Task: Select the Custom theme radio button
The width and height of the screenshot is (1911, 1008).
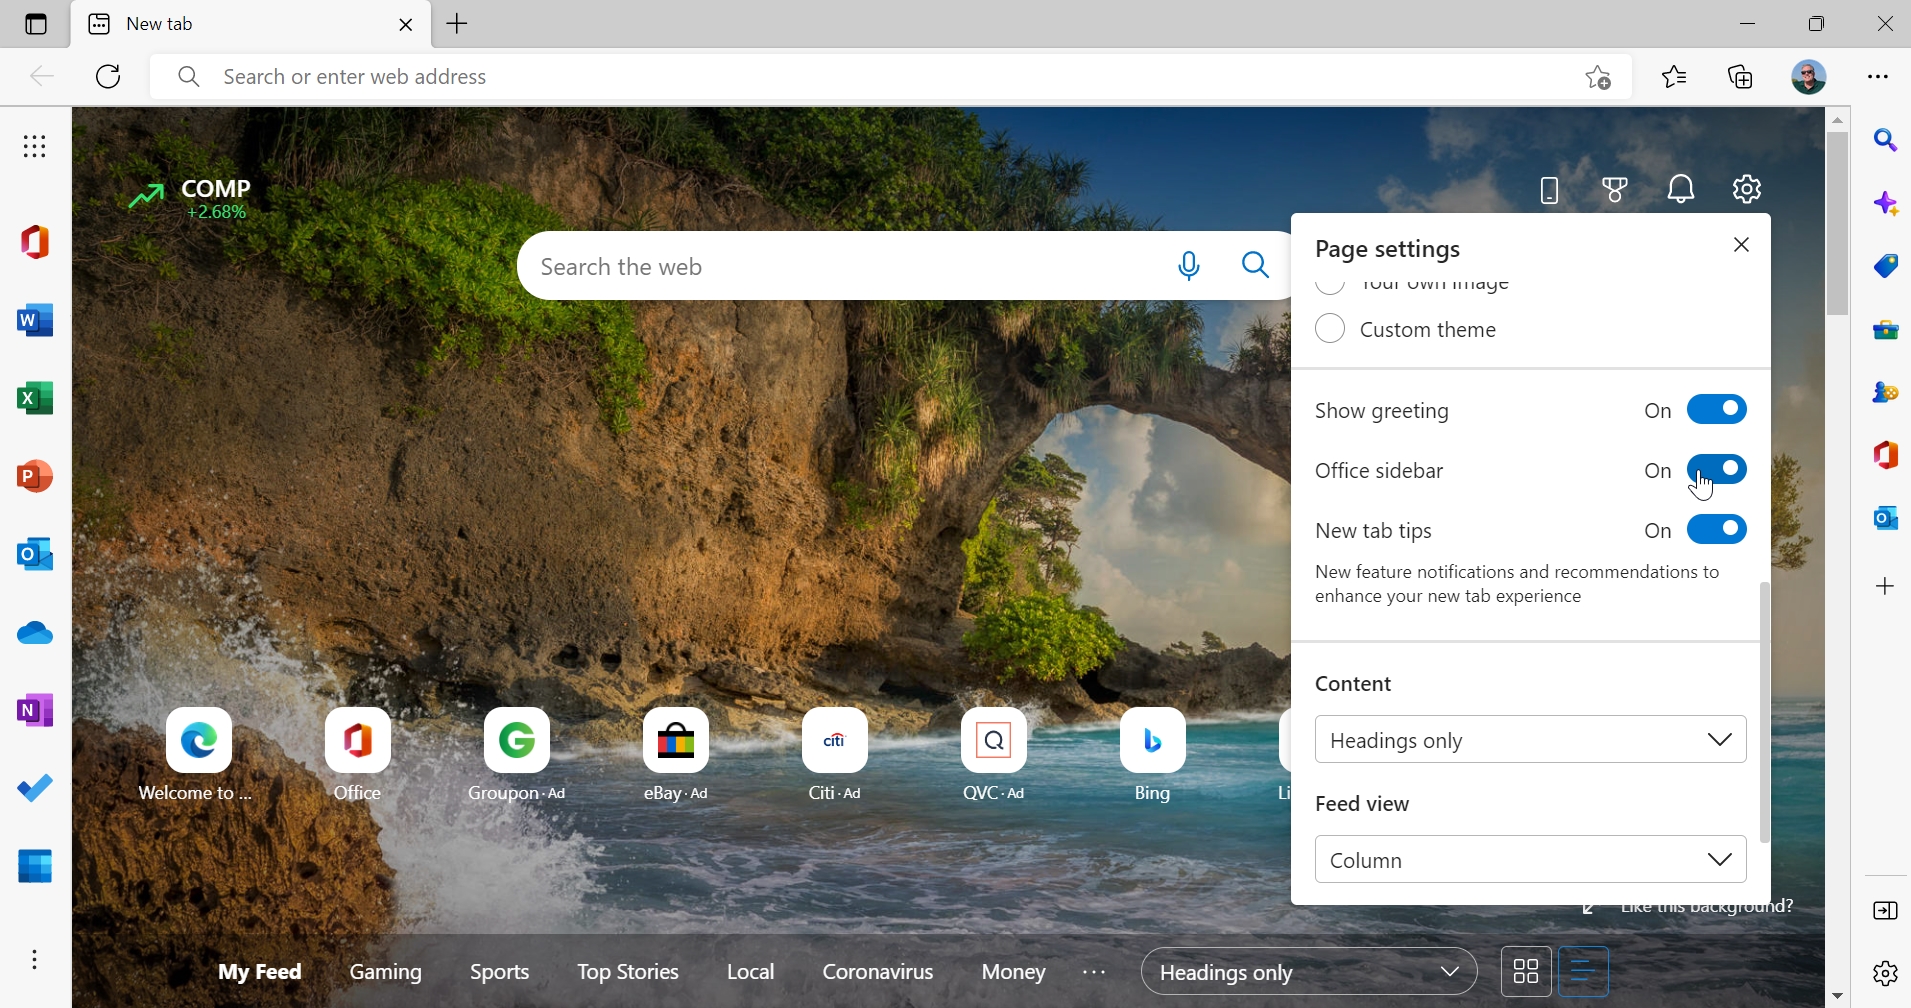Action: pyautogui.click(x=1330, y=329)
